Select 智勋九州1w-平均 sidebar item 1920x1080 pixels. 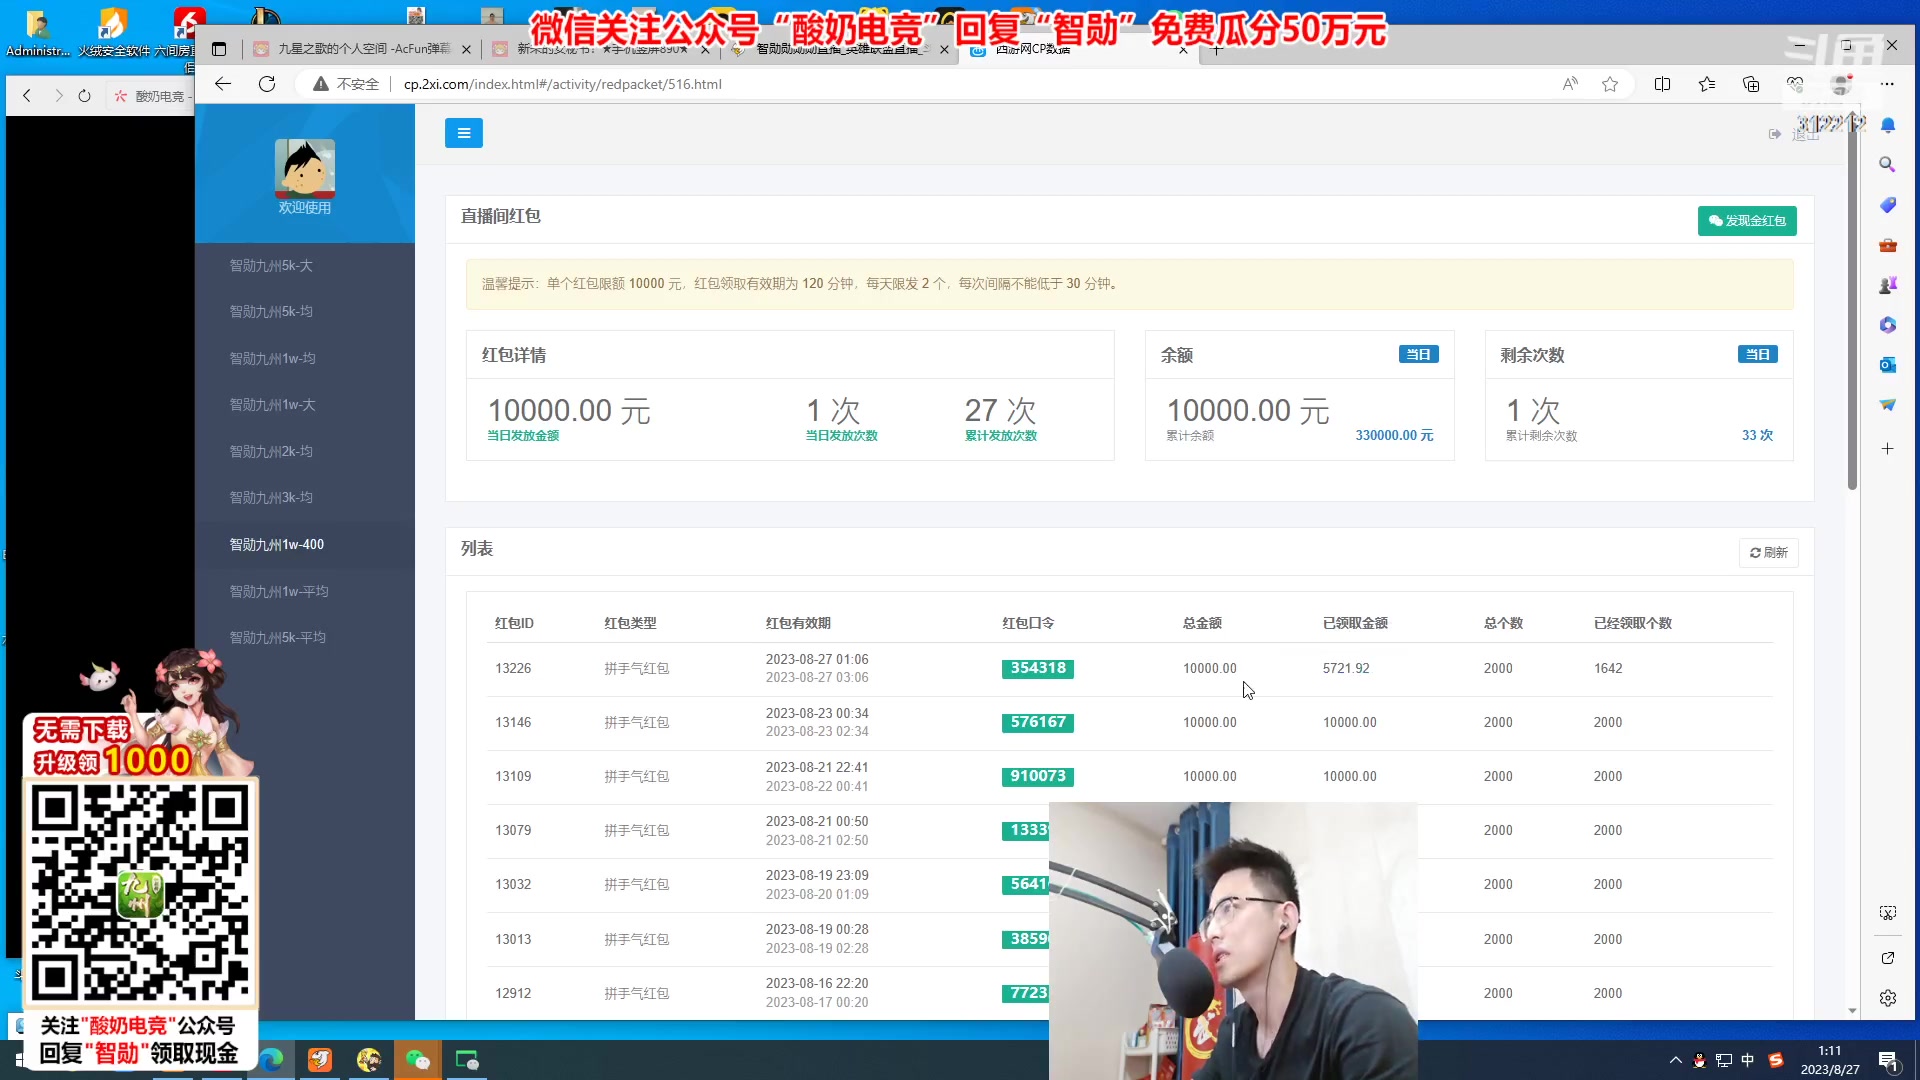point(279,592)
